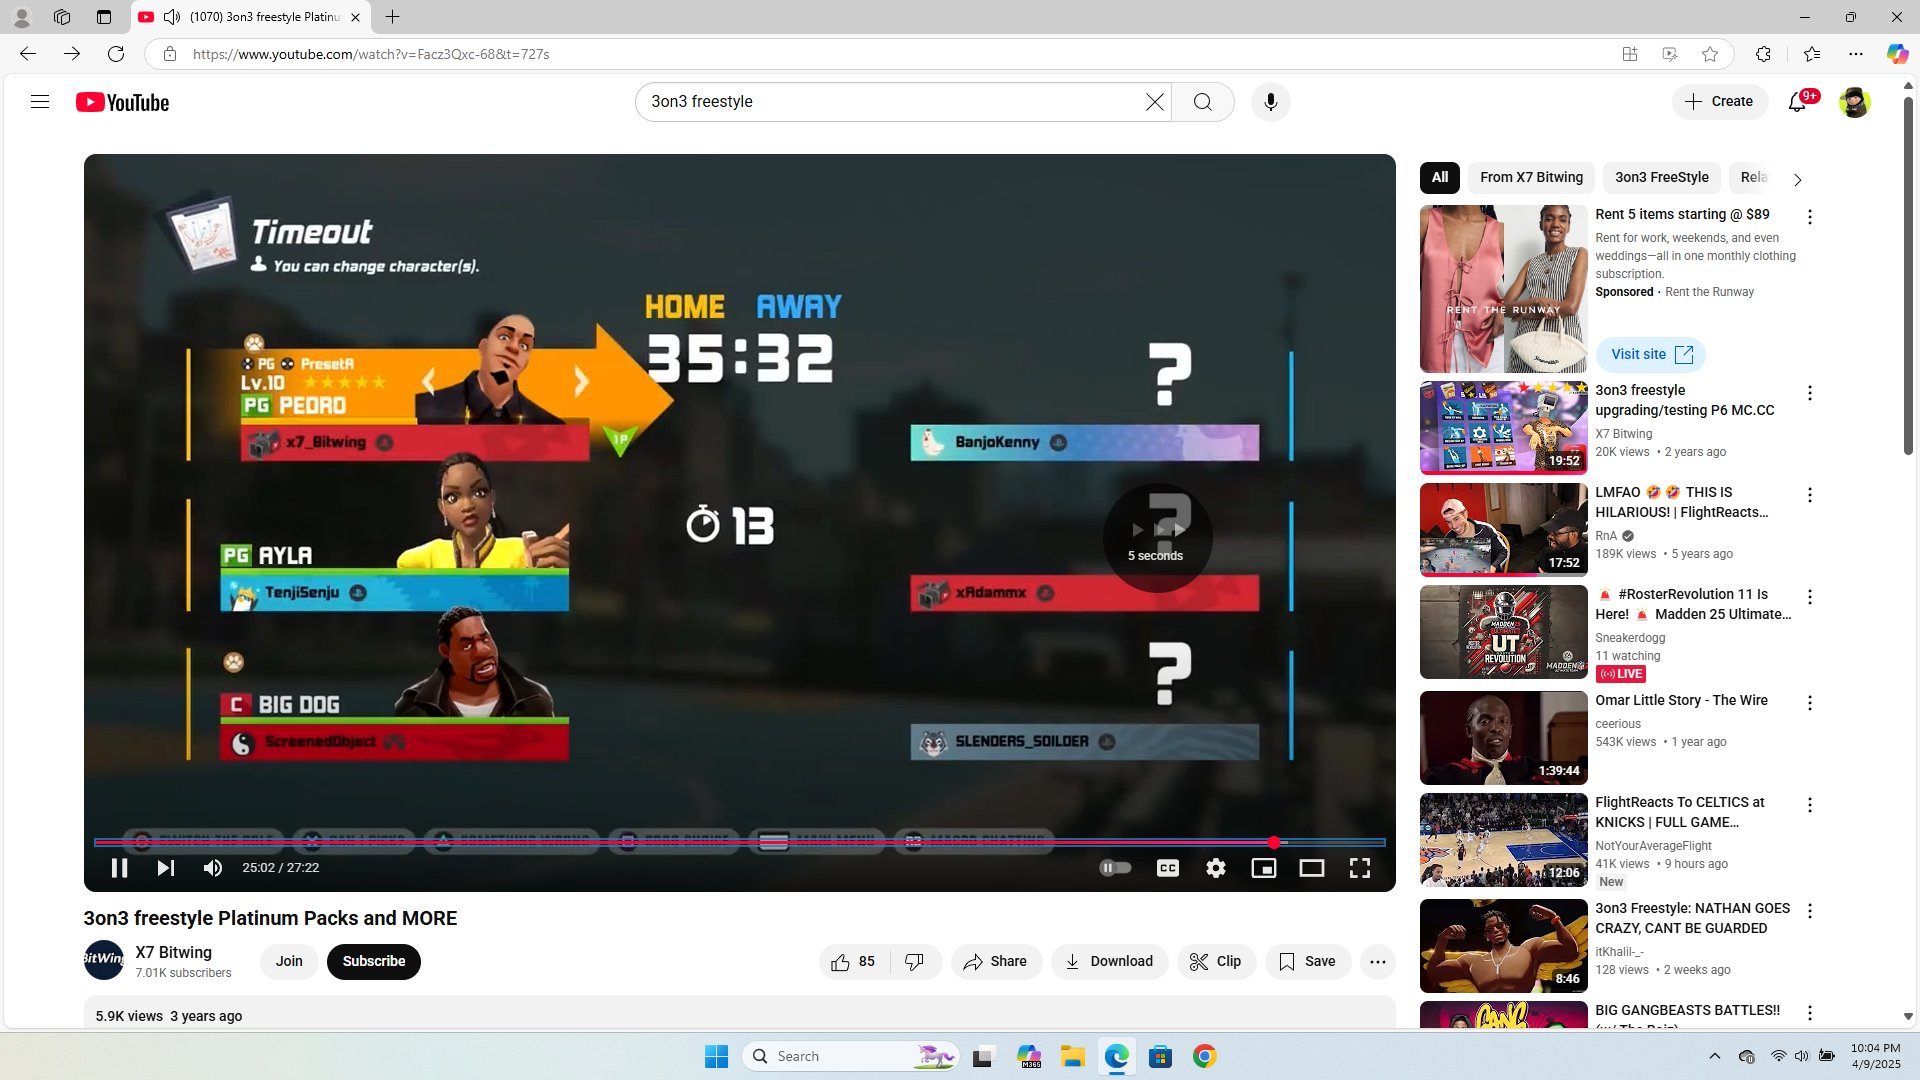Image resolution: width=1920 pixels, height=1080 pixels.
Task: Toggle theater mode
Action: click(1312, 868)
